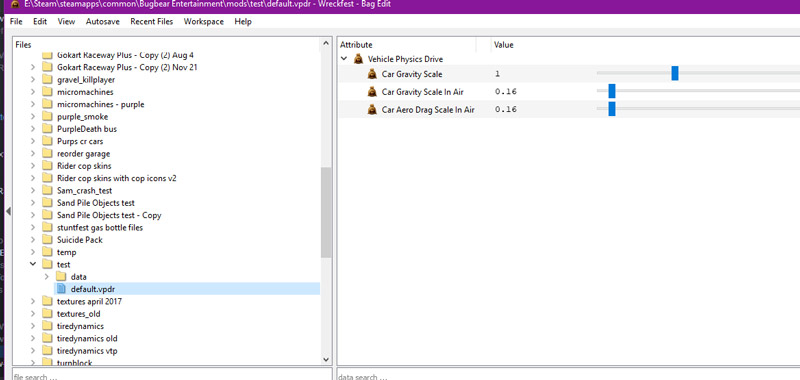
Task: Click the Car Gravity Scale In Air slider handle
Action: coord(612,91)
